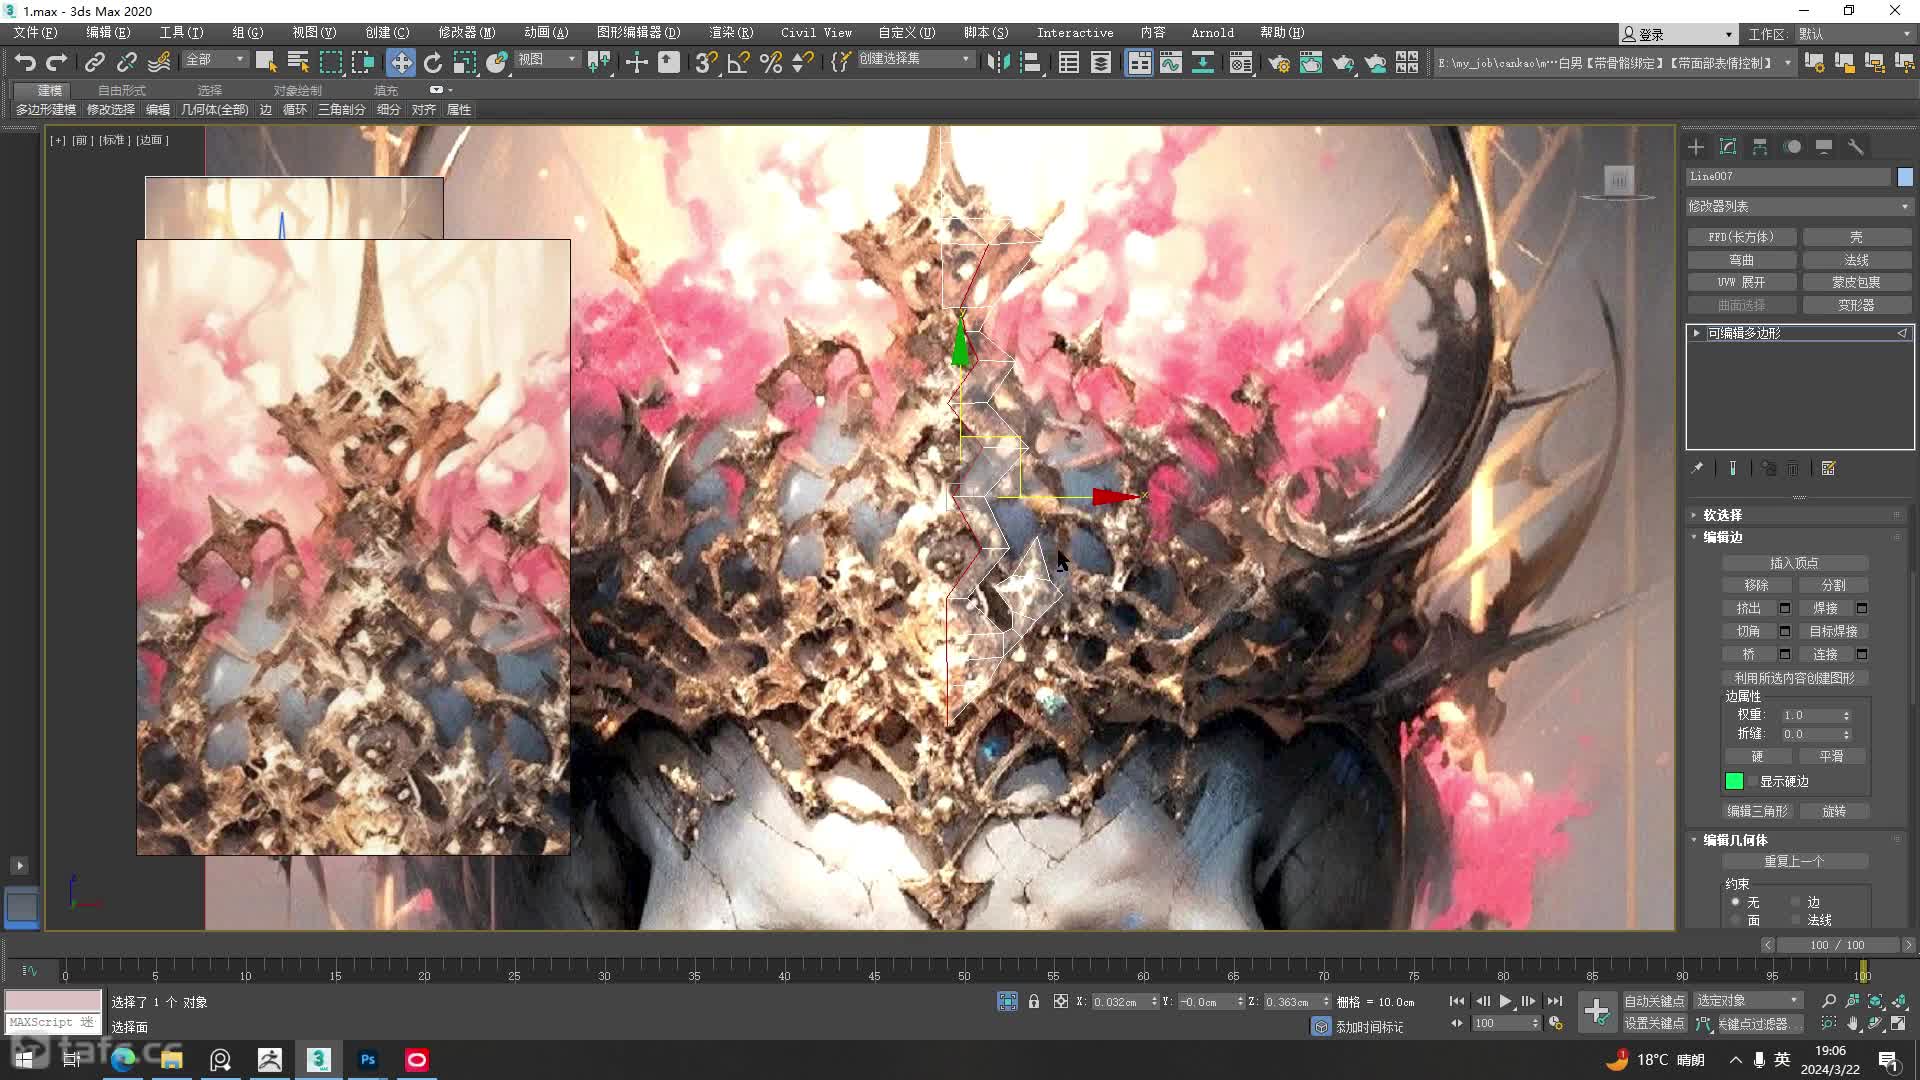
Task: Click the 目标焊接 button
Action: pos(1833,631)
